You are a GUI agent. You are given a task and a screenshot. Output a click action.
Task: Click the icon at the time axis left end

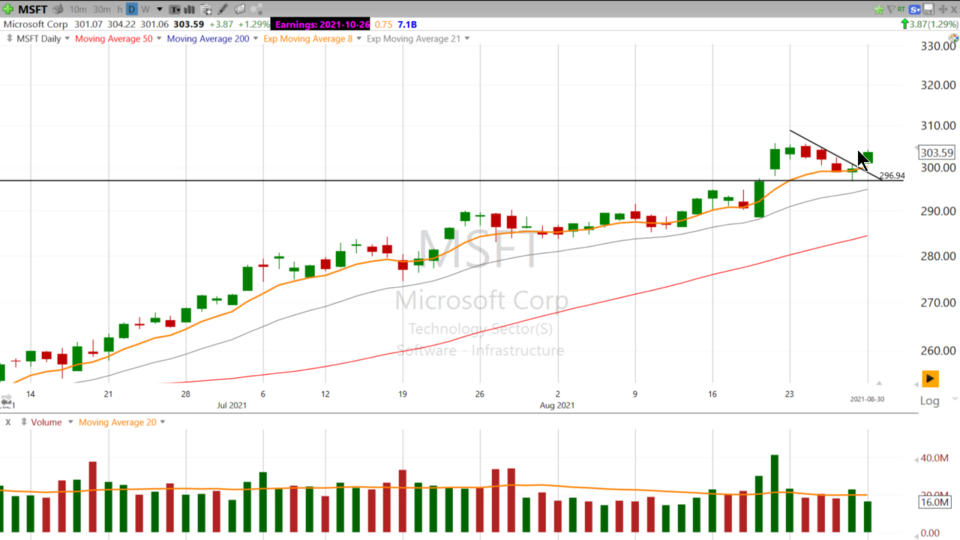(7, 402)
